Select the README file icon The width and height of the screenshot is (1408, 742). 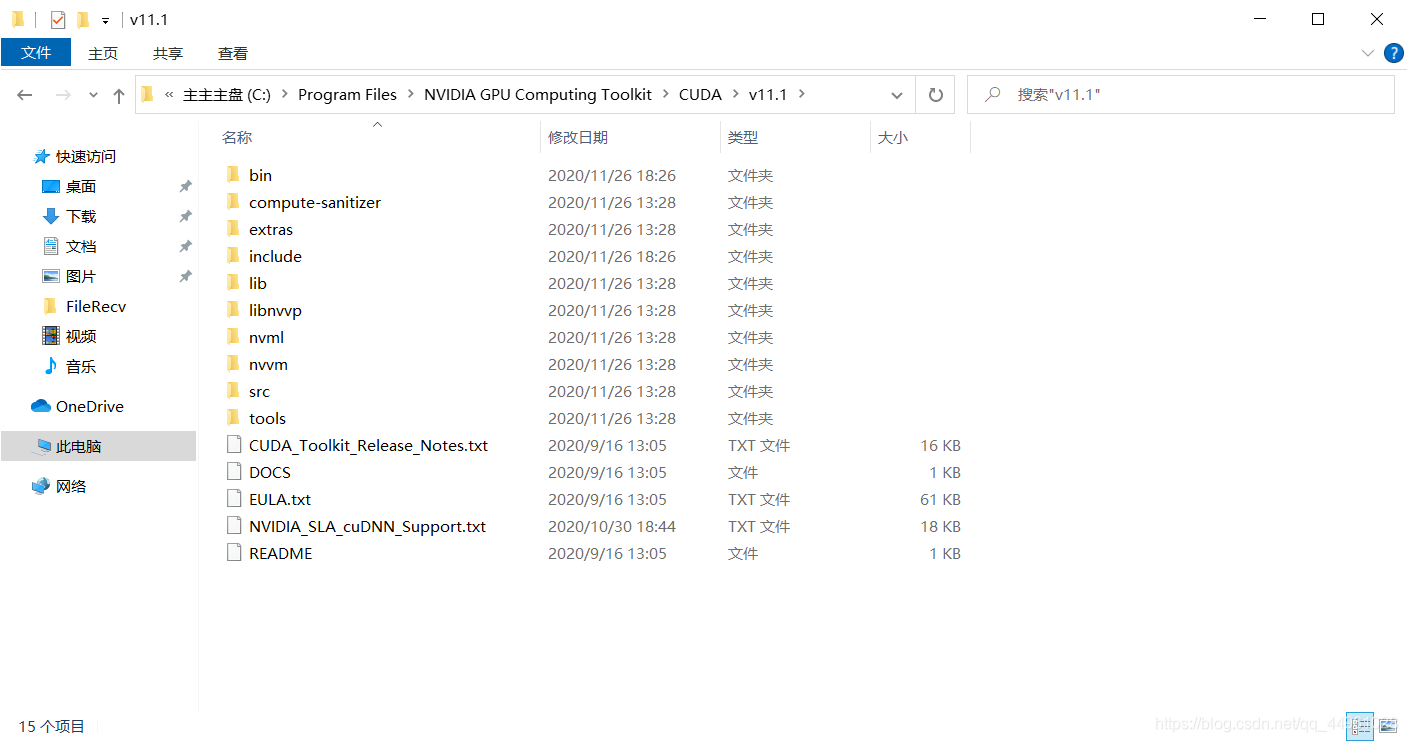tap(233, 553)
